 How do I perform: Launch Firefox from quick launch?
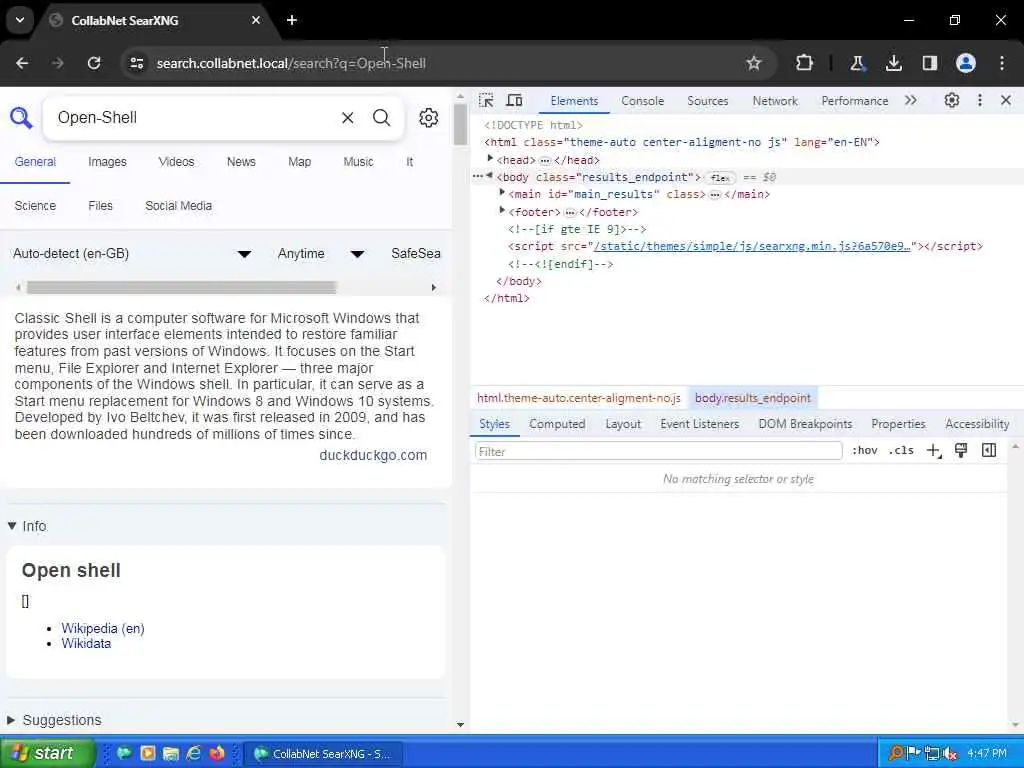click(x=217, y=753)
